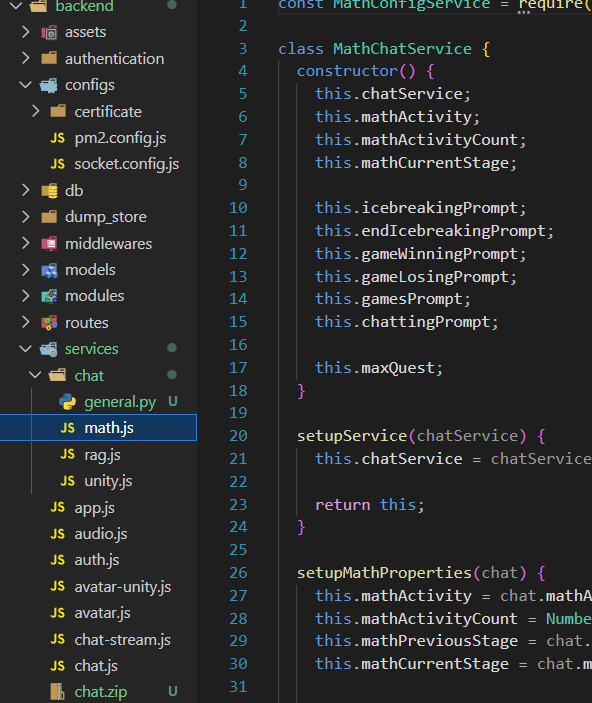Image resolution: width=592 pixels, height=703 pixels.
Task: Click the authentication folder icon
Action: [49, 58]
